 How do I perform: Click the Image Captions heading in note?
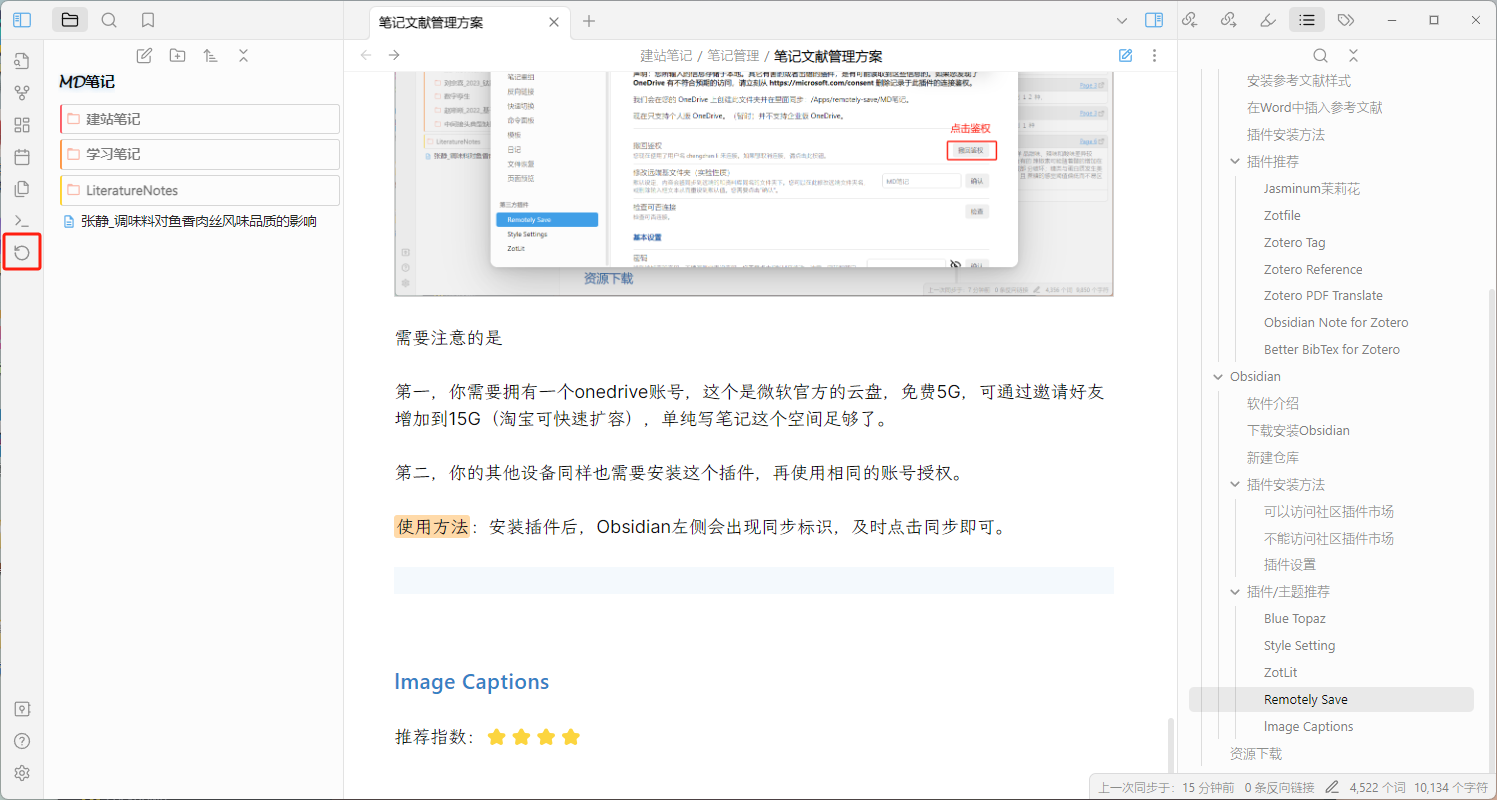(x=472, y=682)
